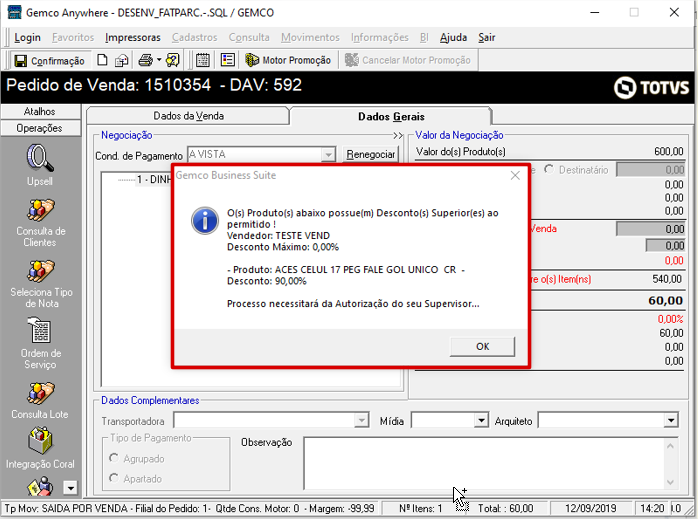
Task: Click Observação scrollbar down arrow
Action: click(671, 482)
